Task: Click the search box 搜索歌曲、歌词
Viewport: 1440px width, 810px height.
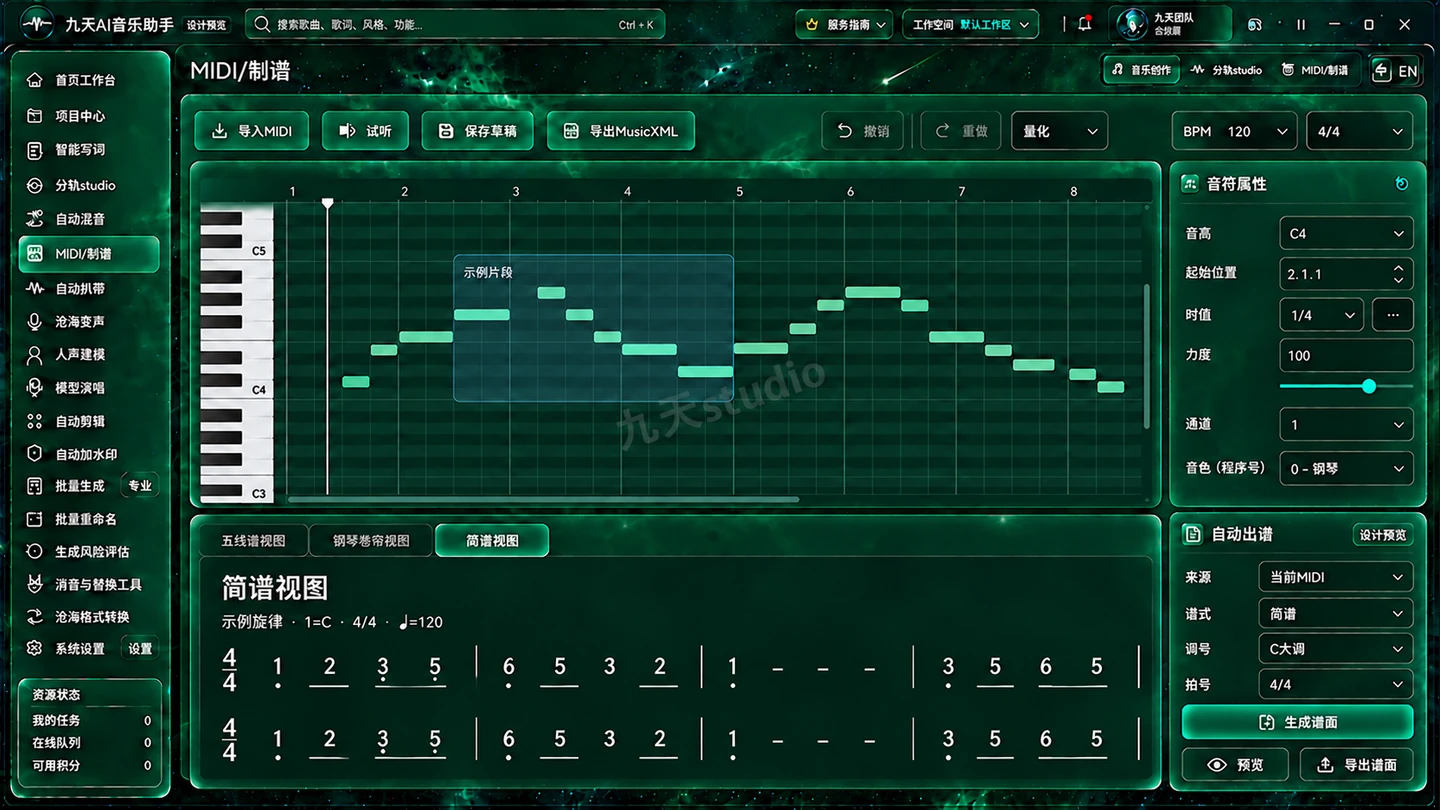Action: click(455, 25)
